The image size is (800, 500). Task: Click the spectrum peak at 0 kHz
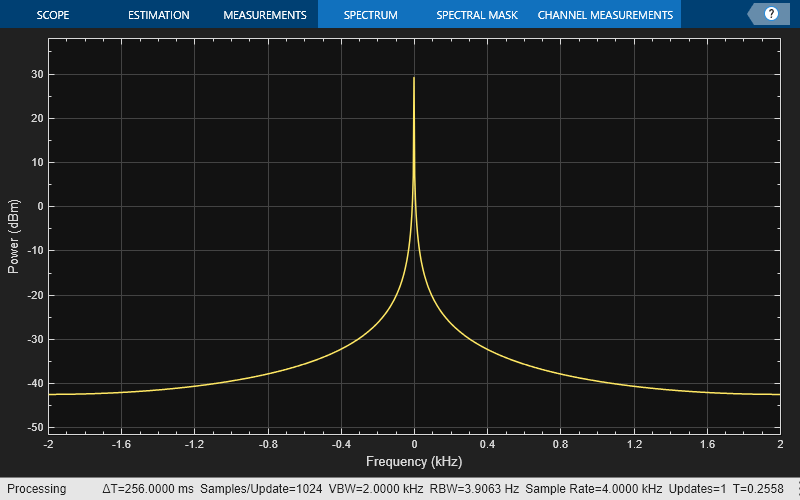(414, 78)
